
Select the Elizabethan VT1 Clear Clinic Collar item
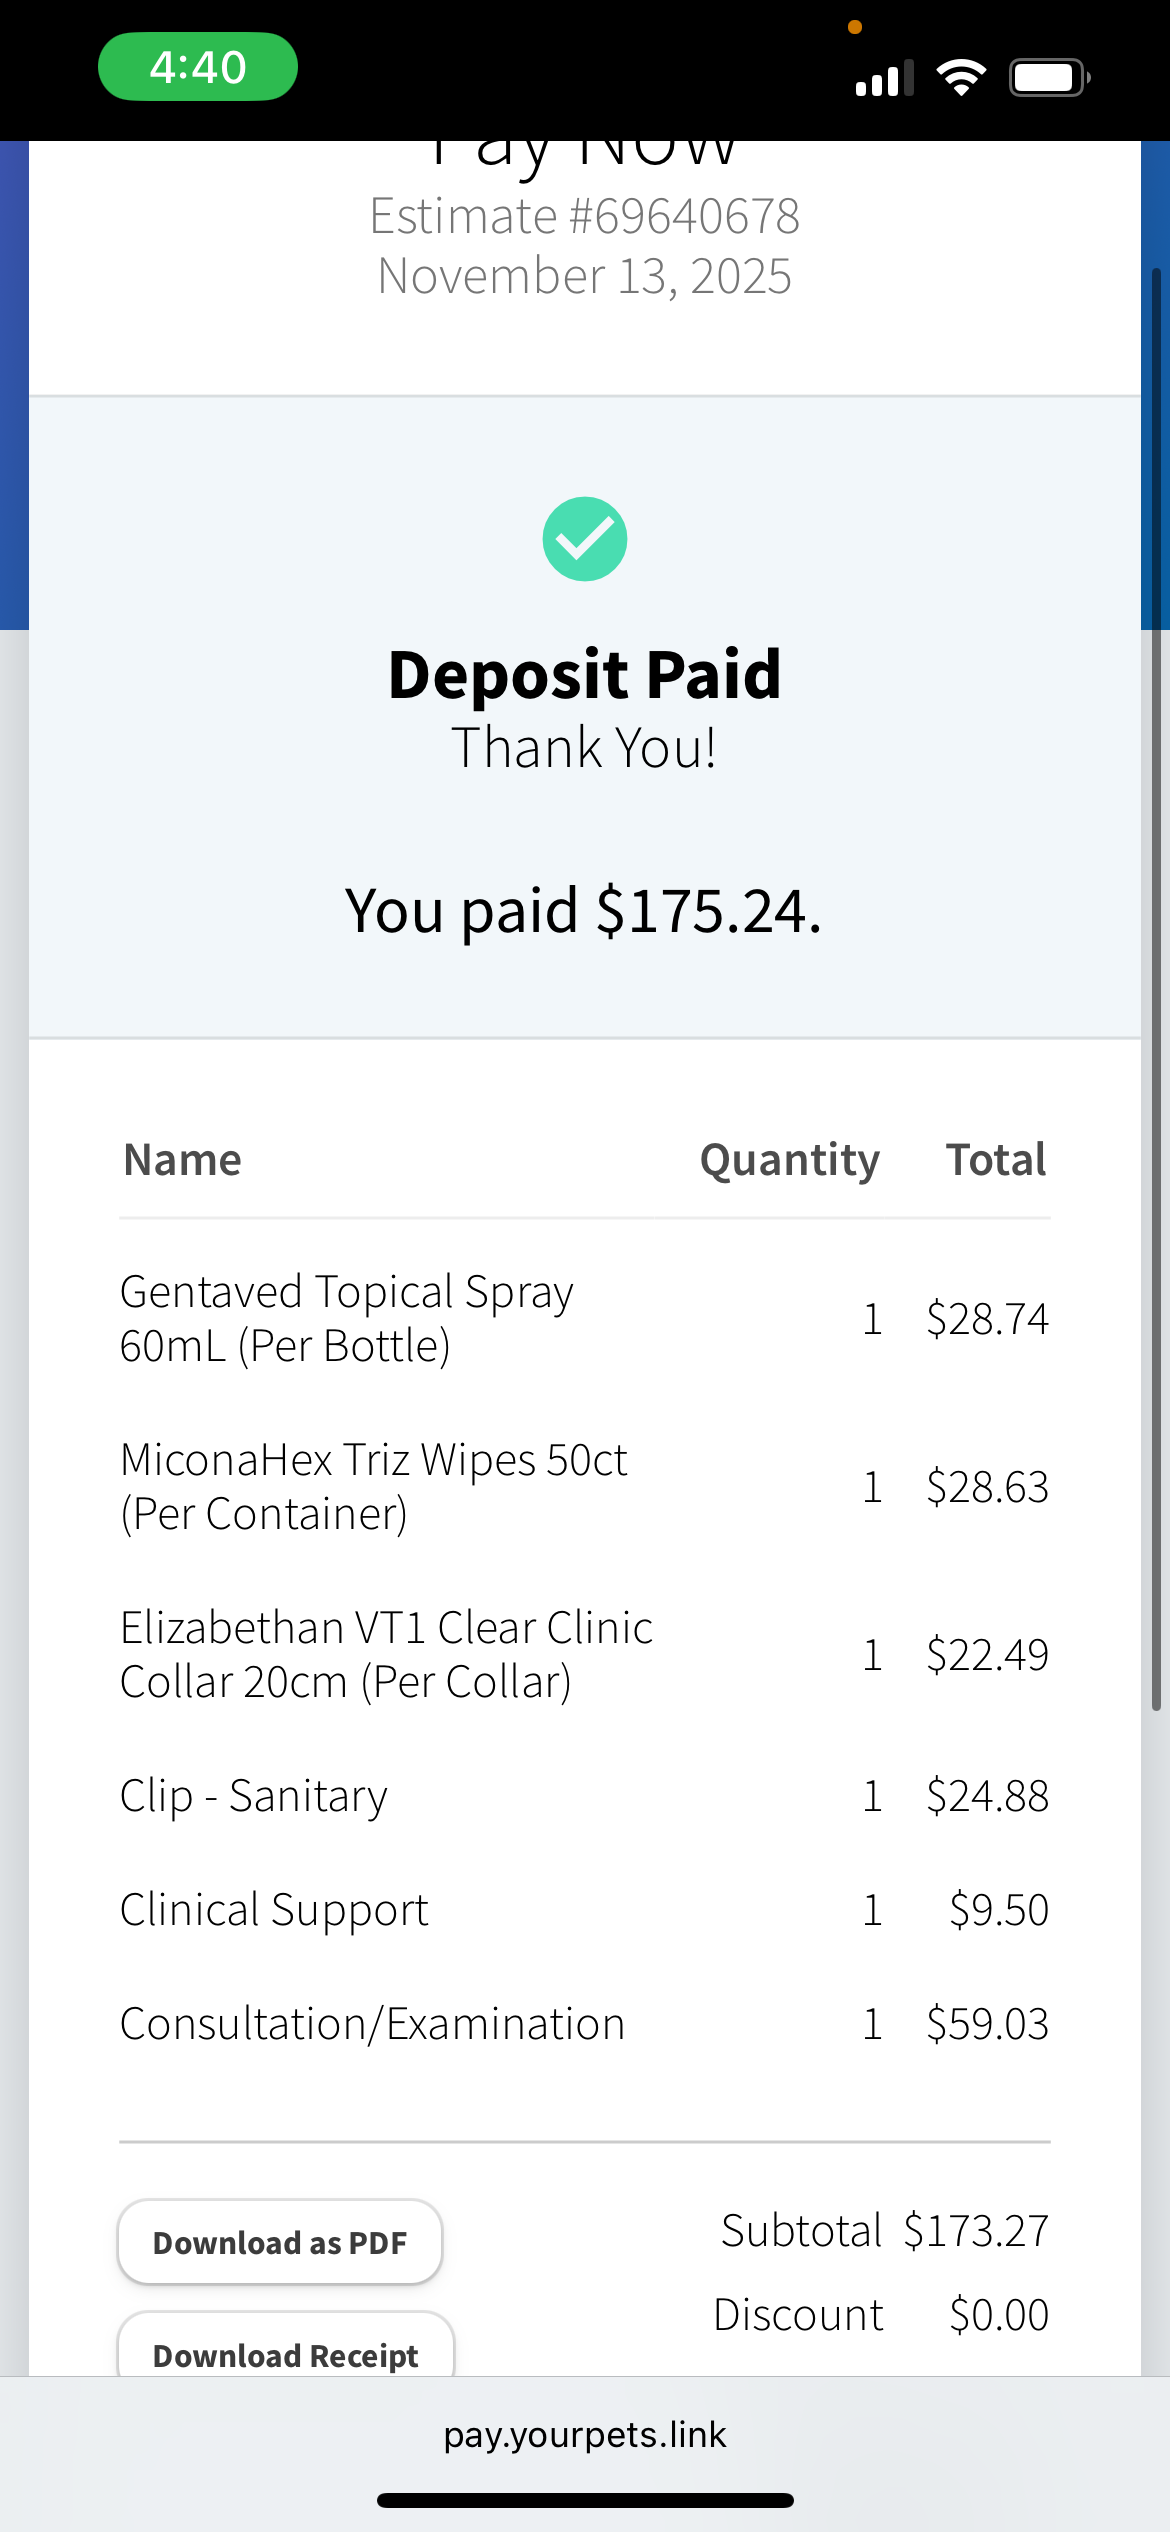coord(386,1654)
